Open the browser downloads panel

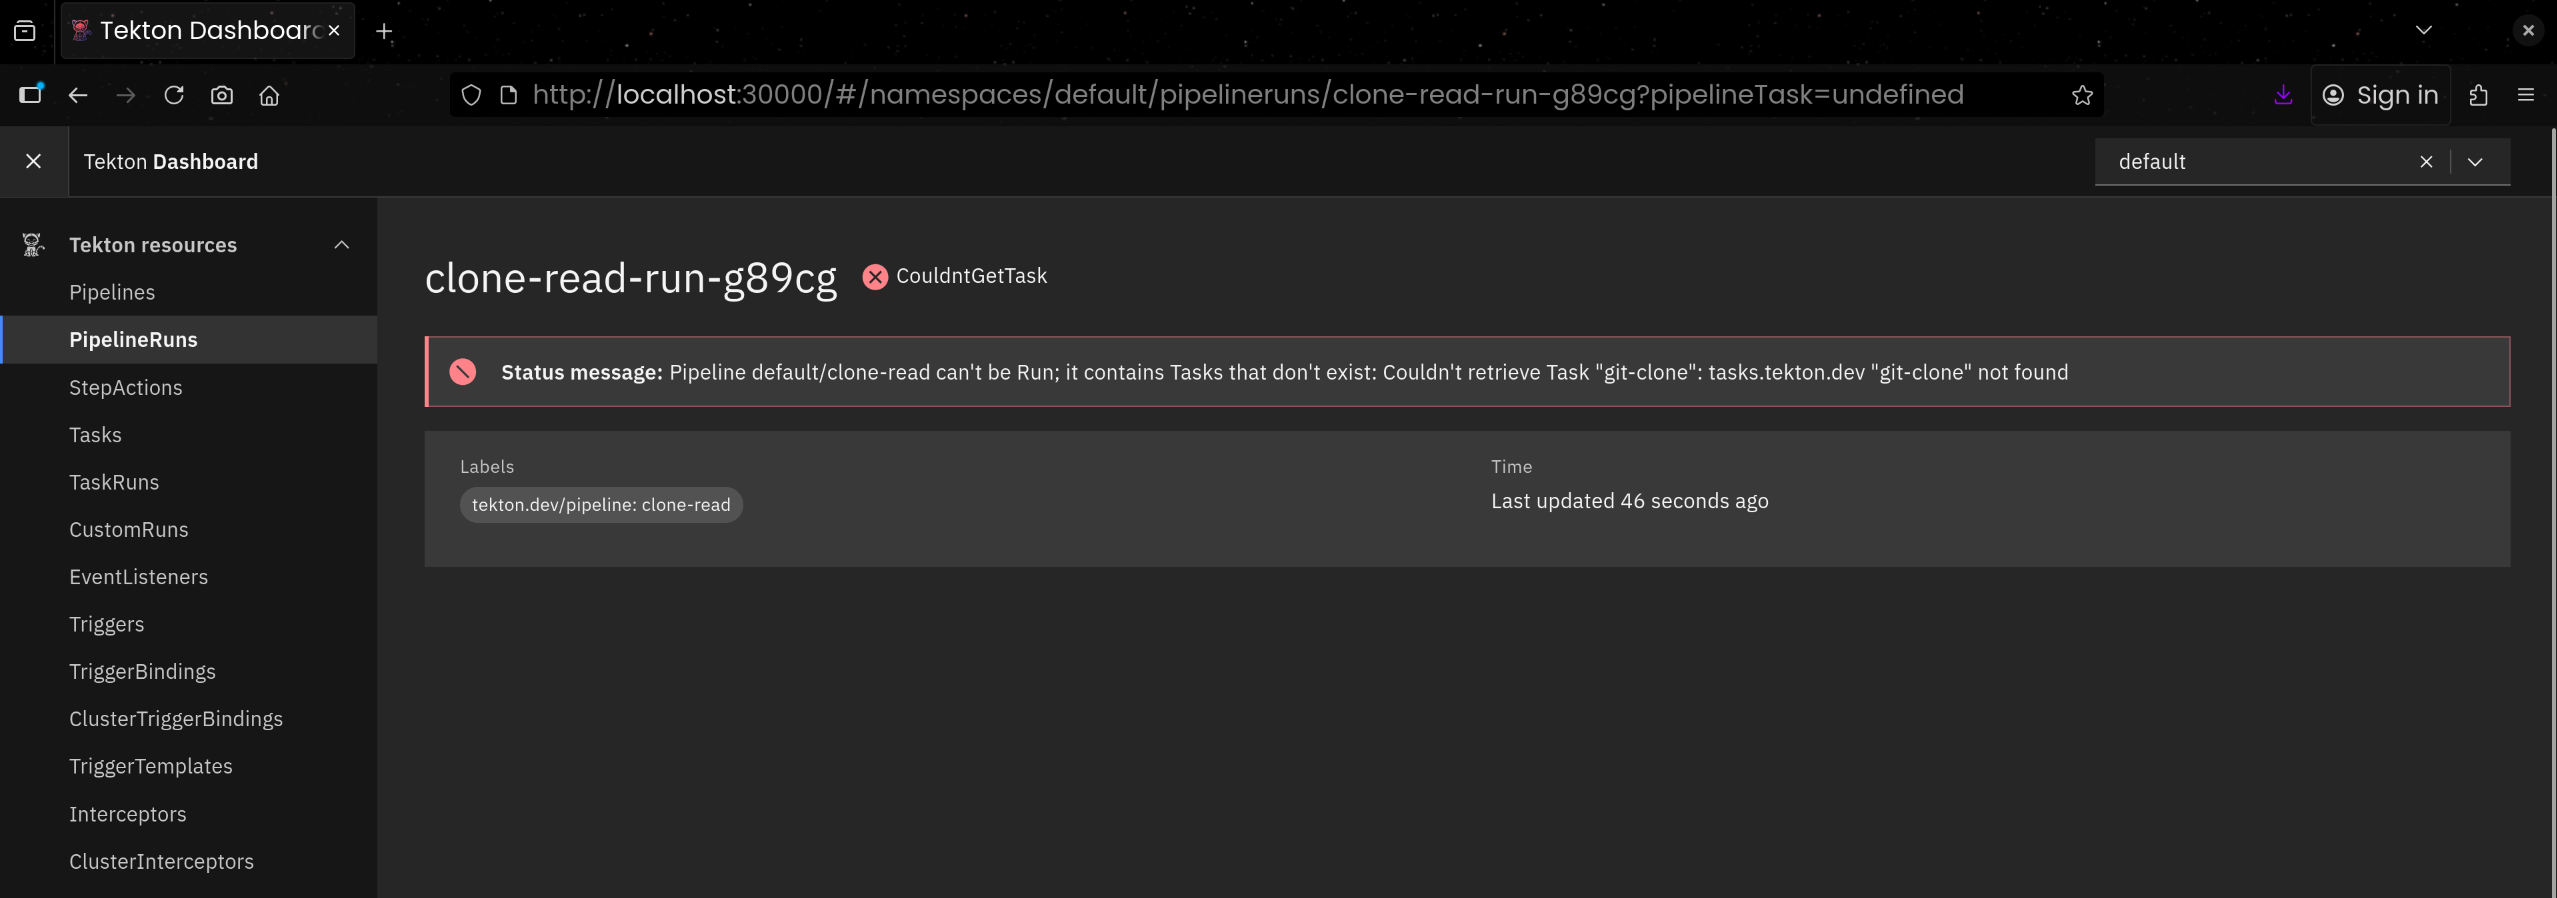(2283, 95)
